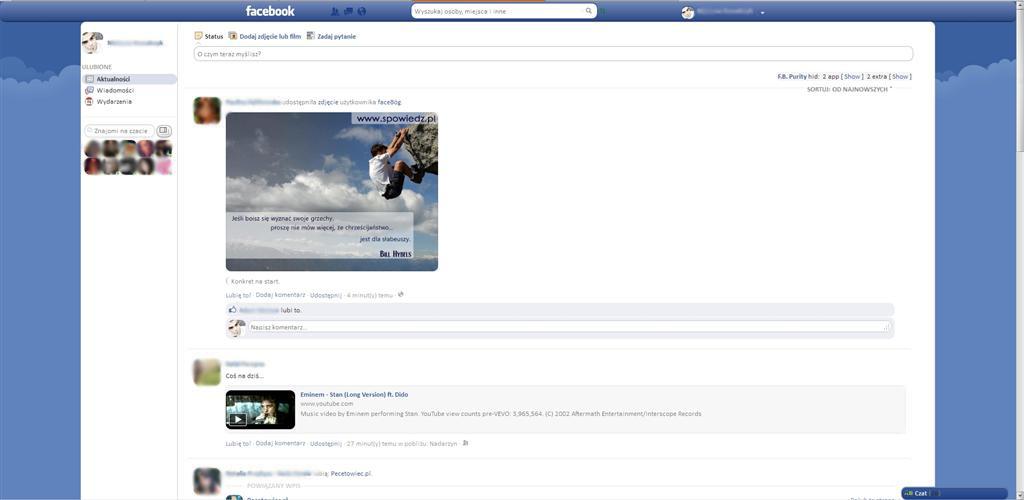Click the Status note icon

coord(199,37)
